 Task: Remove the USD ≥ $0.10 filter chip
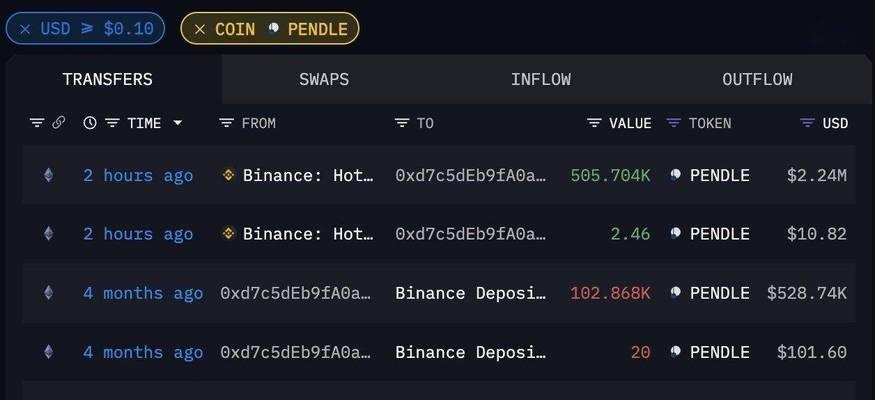coord(25,29)
